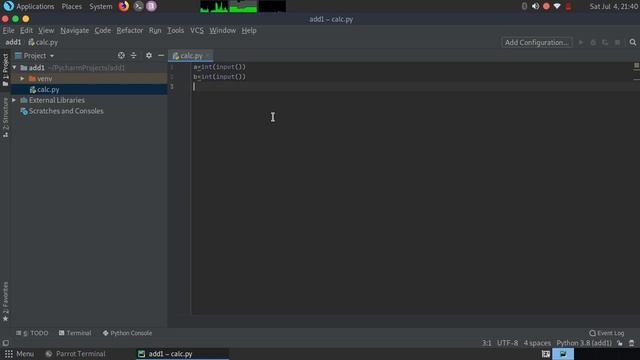Open the View menu
Image resolution: width=640 pixels, height=360 pixels.
point(46,31)
